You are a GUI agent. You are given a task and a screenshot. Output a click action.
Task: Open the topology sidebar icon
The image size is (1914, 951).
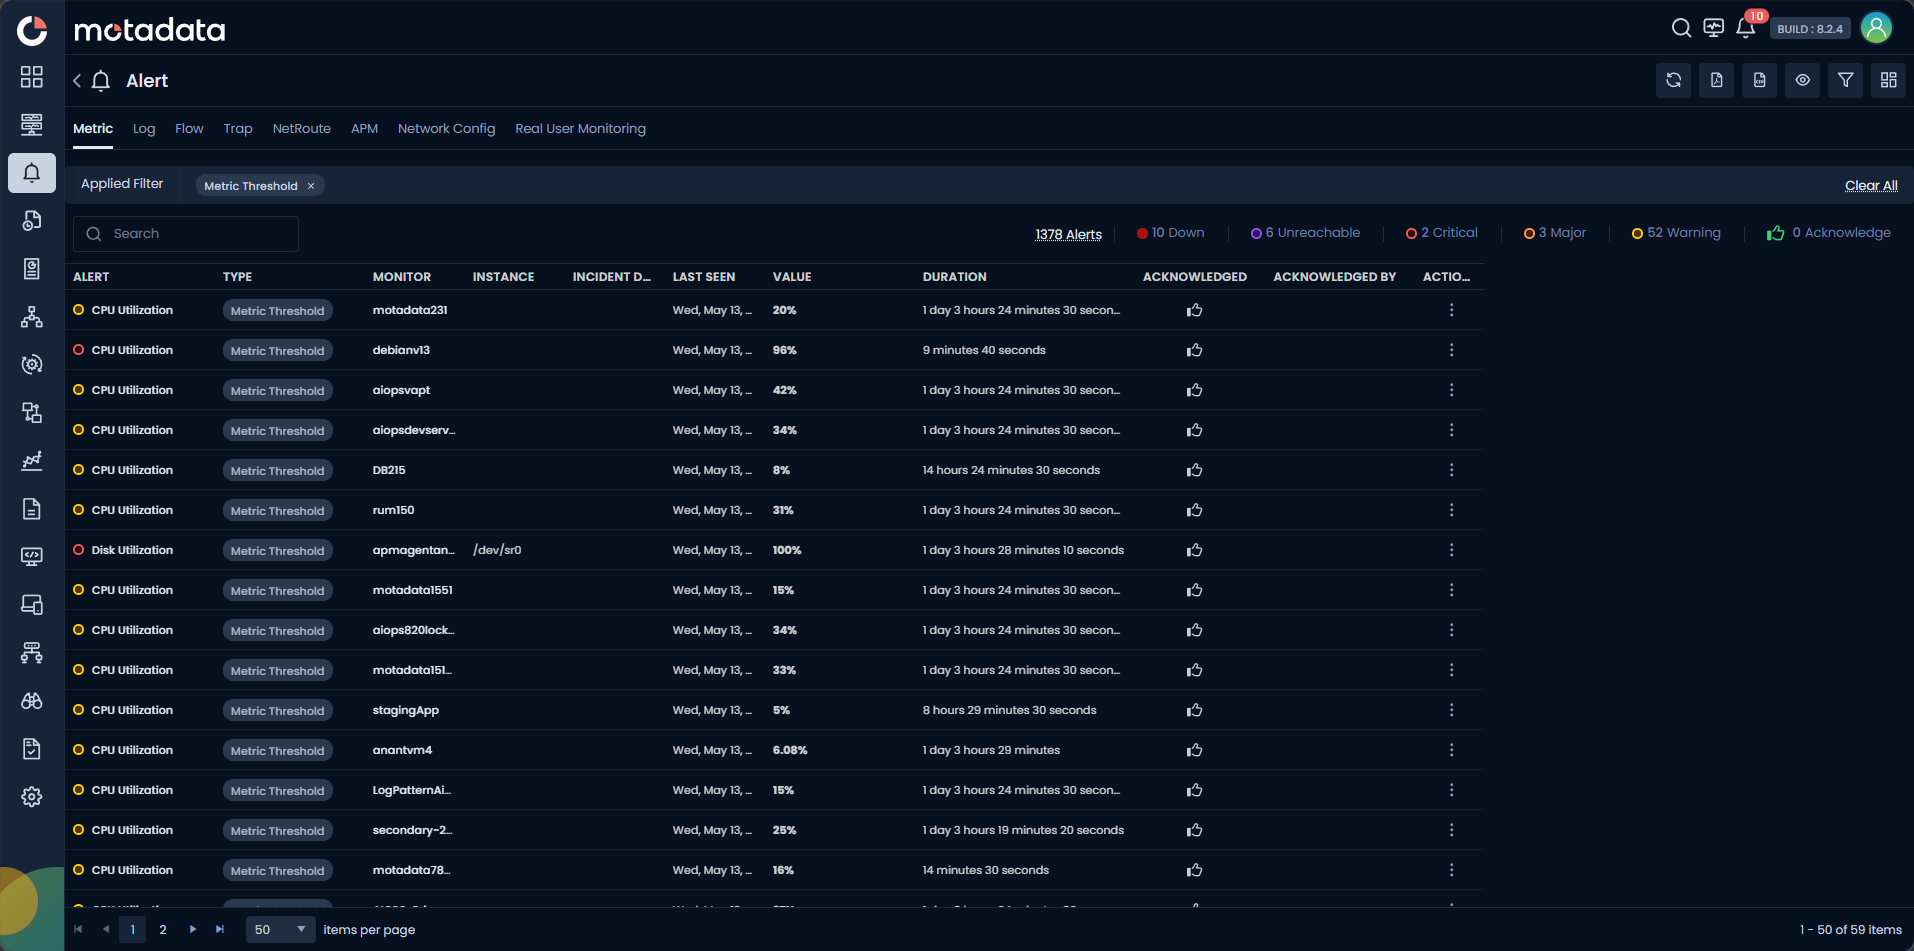32,317
